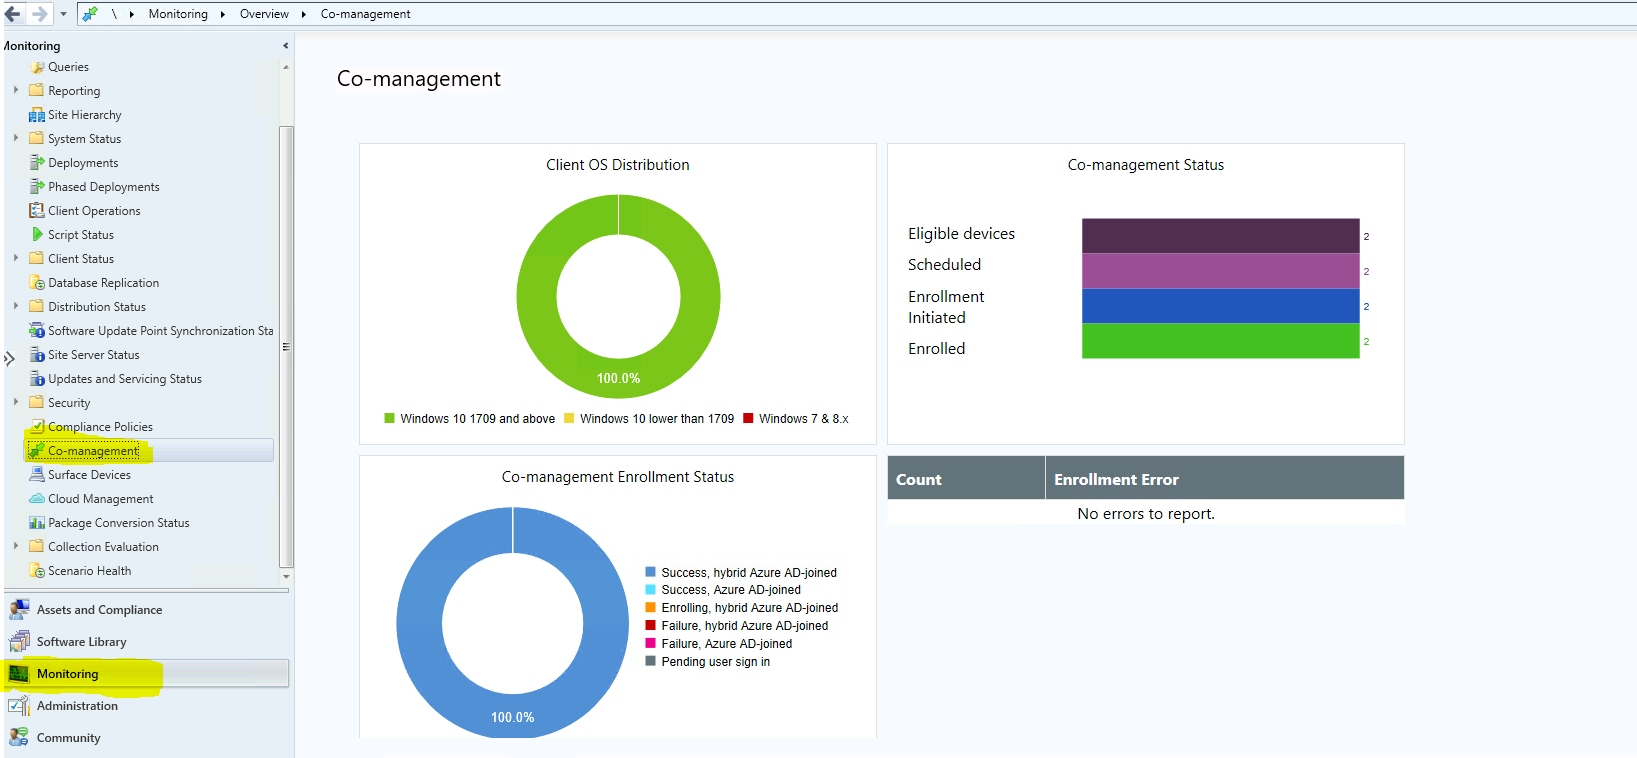Click the Database Replication icon

click(37, 283)
